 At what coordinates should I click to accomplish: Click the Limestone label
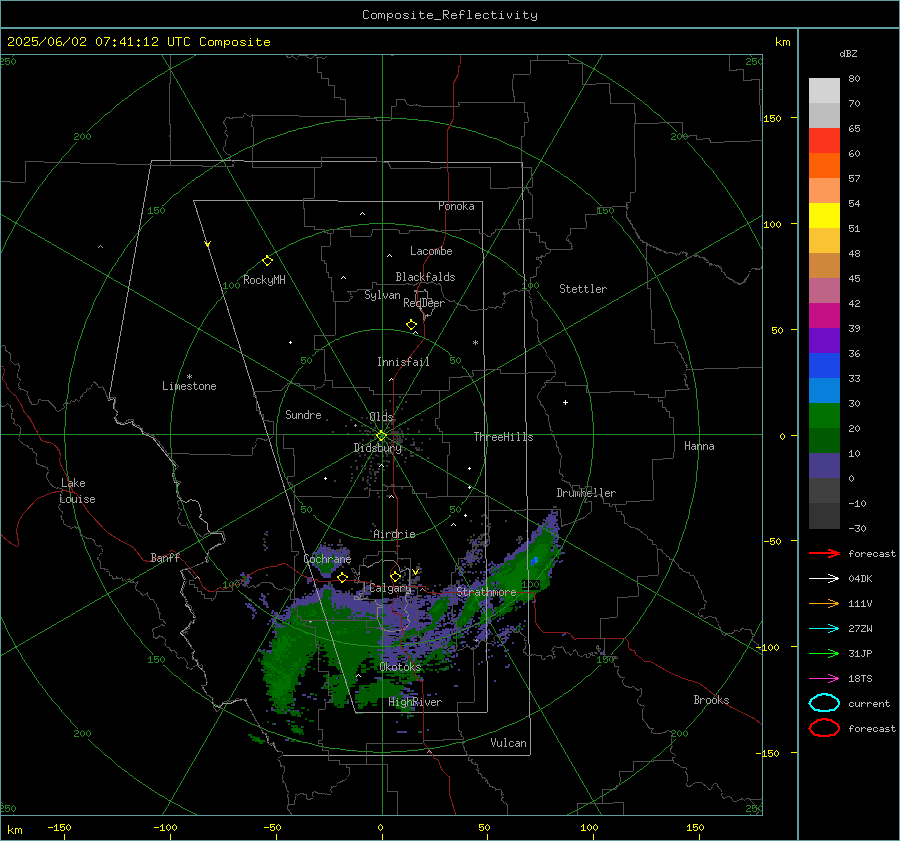click(x=189, y=386)
